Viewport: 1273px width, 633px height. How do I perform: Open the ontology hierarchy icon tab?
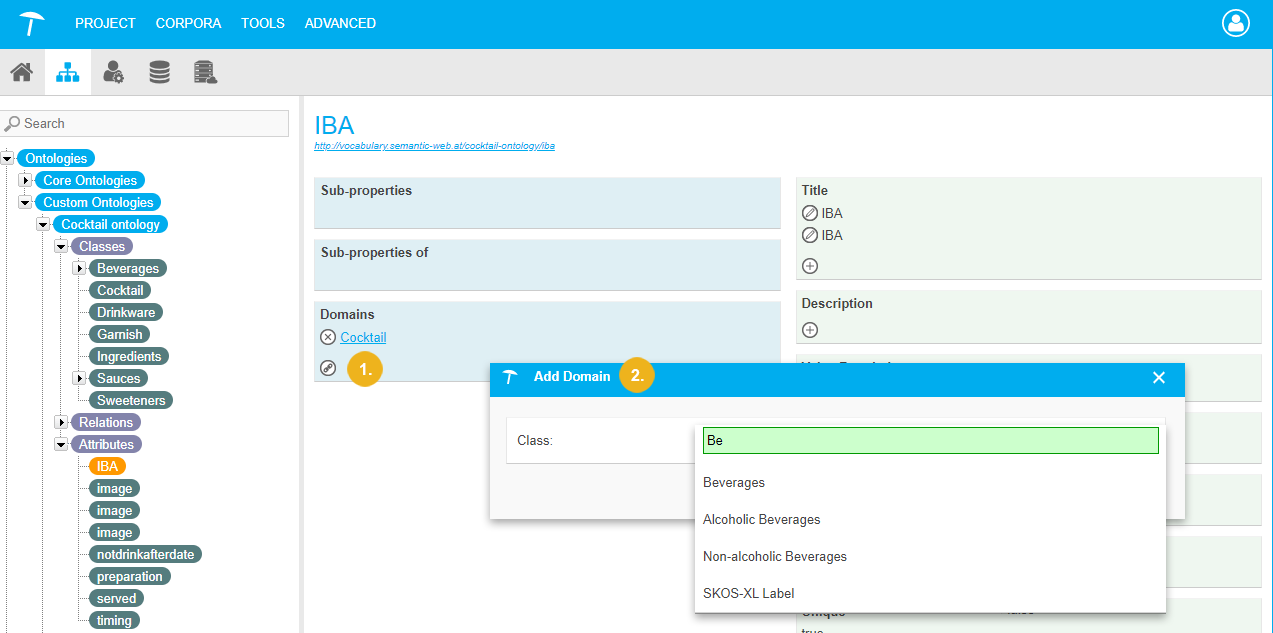point(68,73)
